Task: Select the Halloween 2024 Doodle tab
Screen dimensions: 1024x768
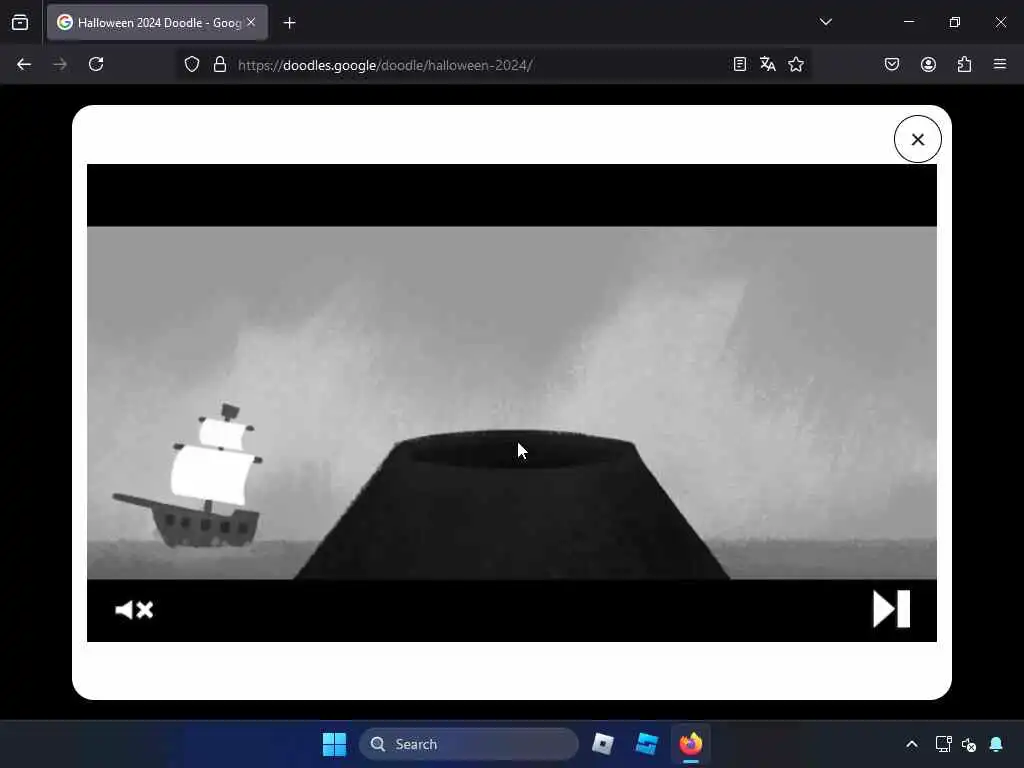Action: click(157, 22)
